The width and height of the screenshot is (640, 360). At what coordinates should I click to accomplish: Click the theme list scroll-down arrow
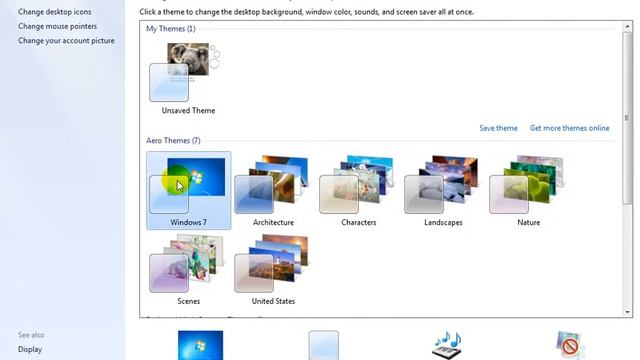[627, 312]
